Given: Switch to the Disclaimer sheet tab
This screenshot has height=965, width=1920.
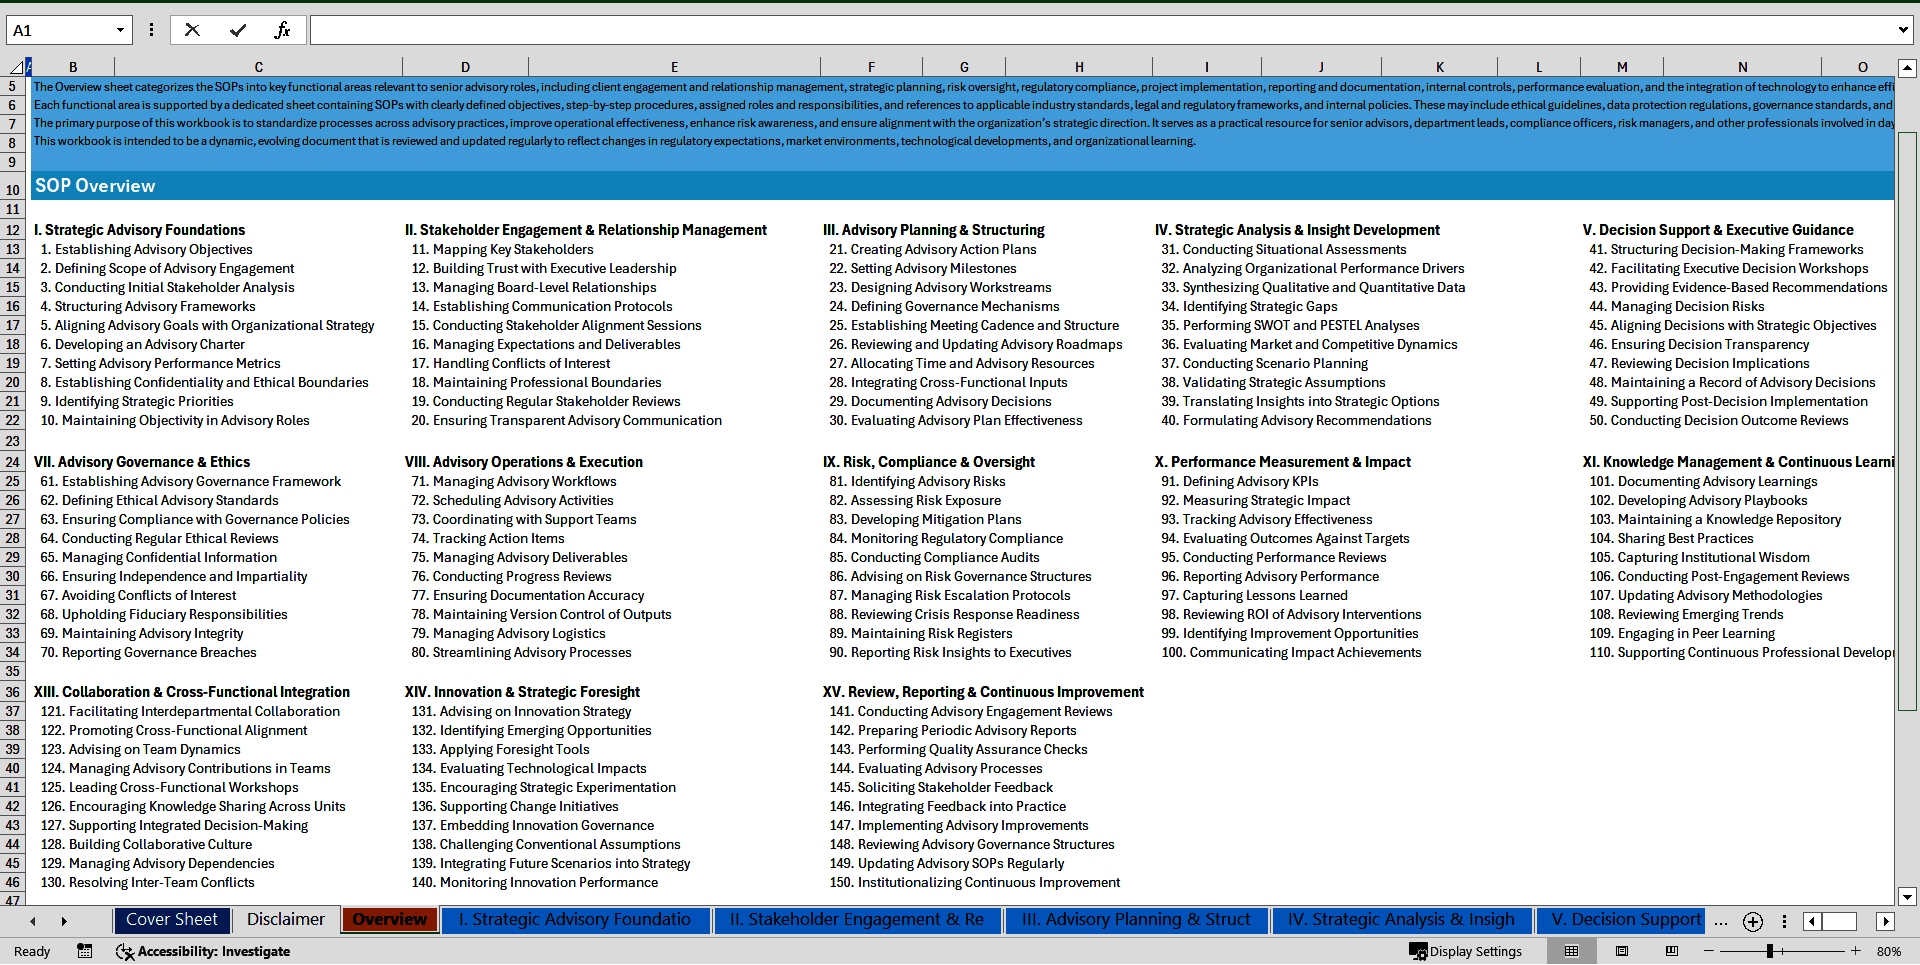Looking at the screenshot, I should click(286, 920).
